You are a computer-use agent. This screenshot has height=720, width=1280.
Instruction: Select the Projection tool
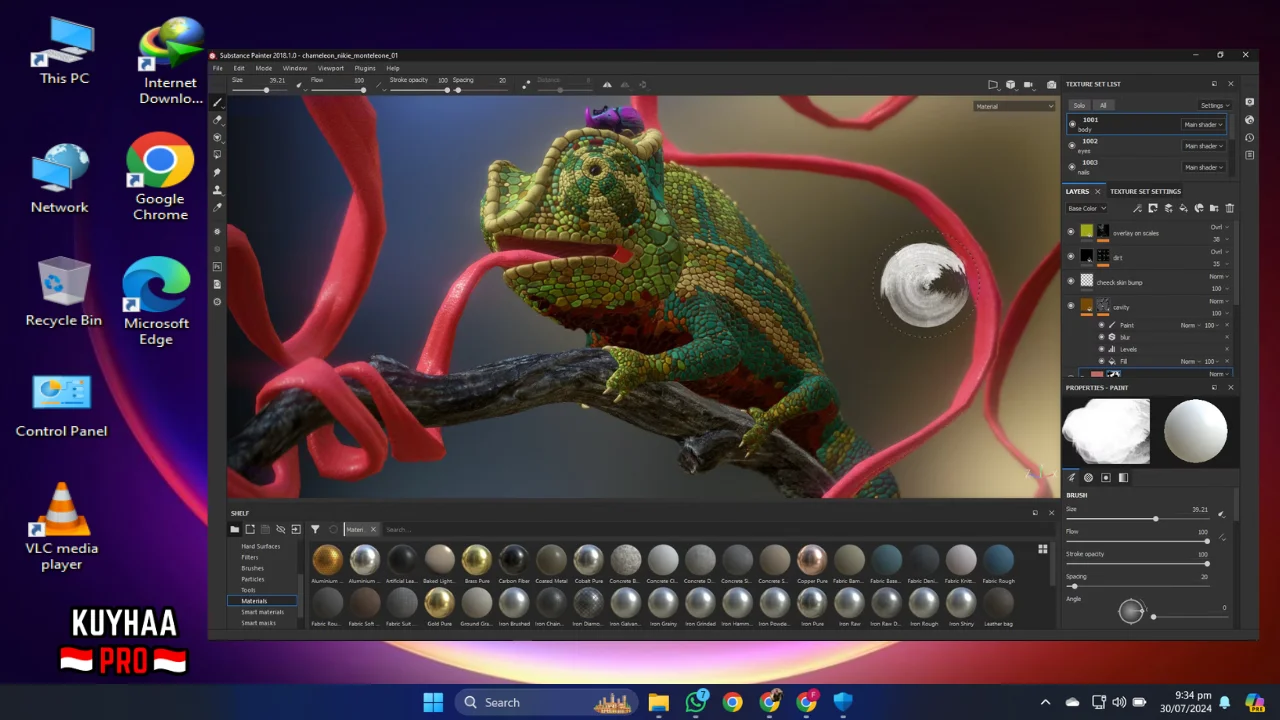pos(217,137)
